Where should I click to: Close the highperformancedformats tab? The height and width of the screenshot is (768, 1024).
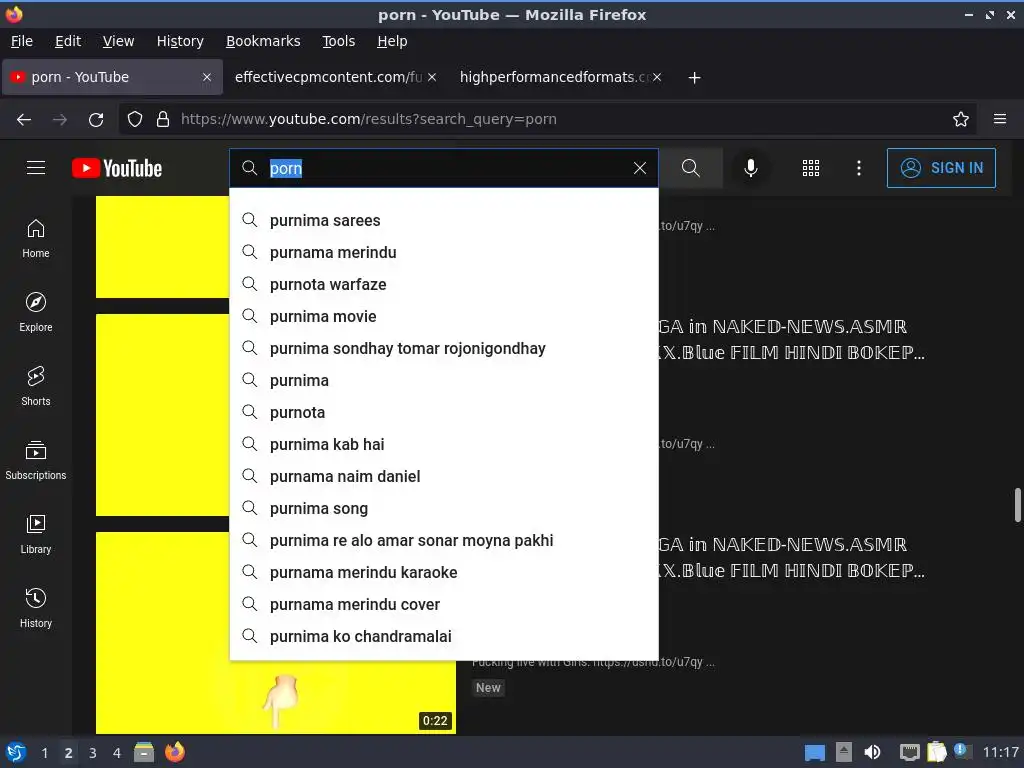click(x=657, y=77)
